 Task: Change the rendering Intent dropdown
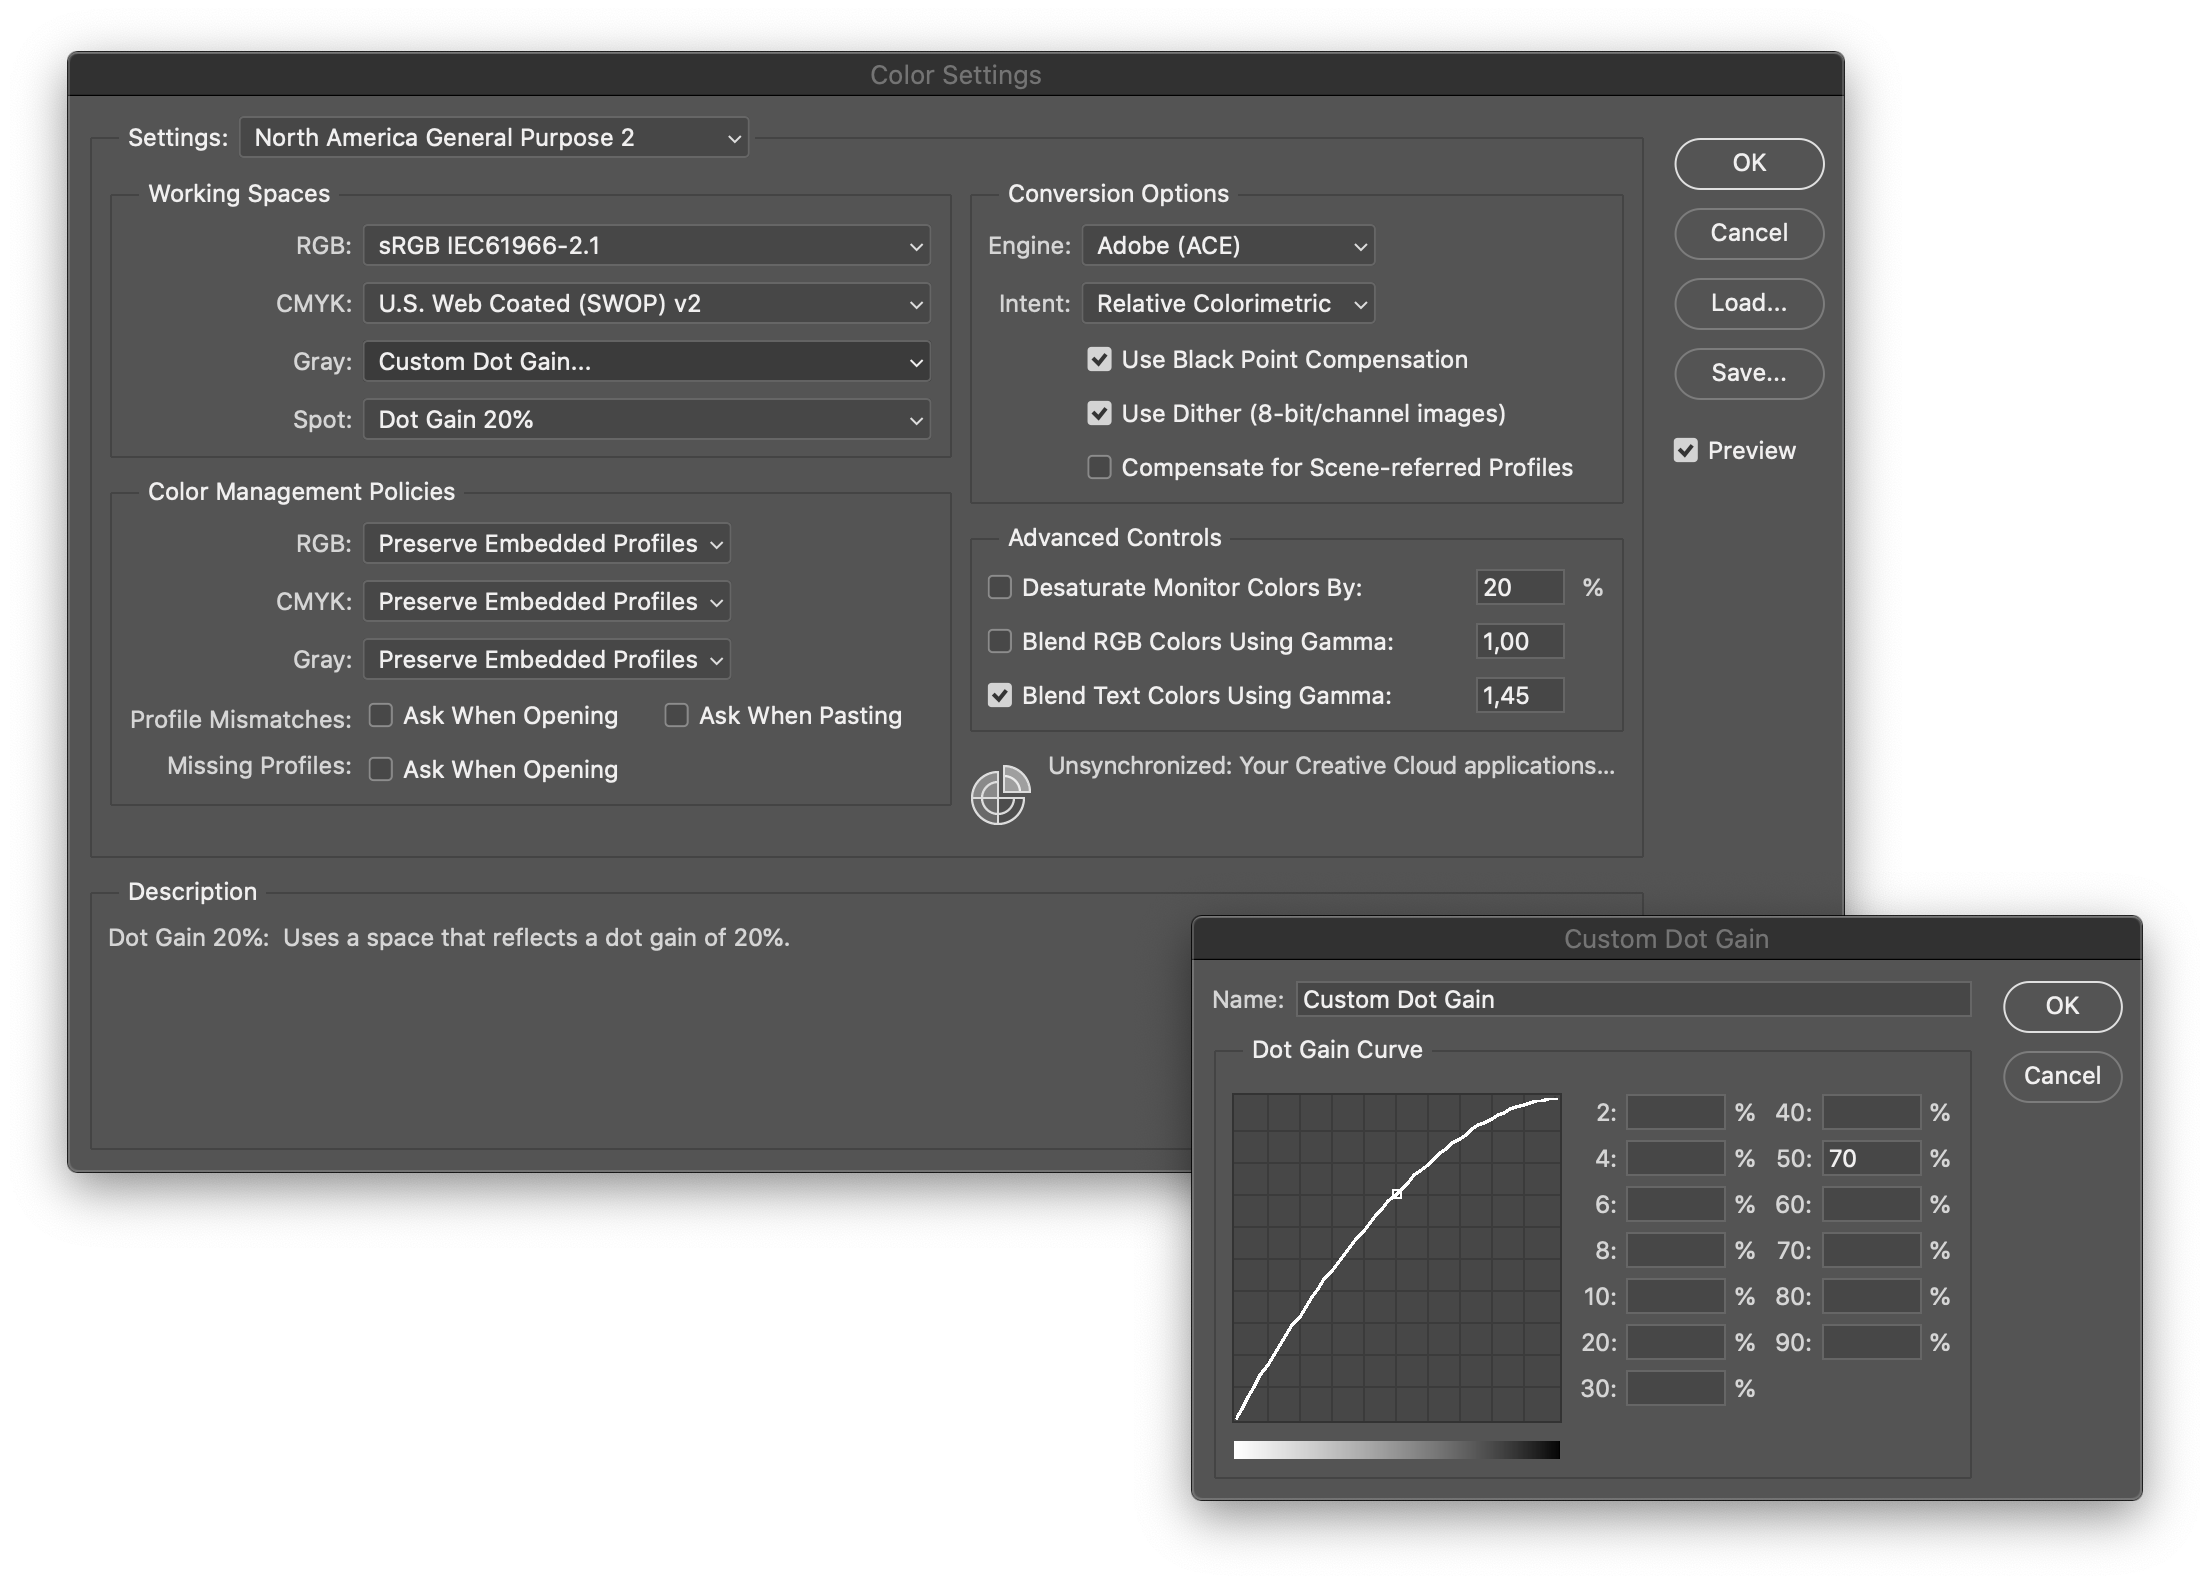(1228, 303)
